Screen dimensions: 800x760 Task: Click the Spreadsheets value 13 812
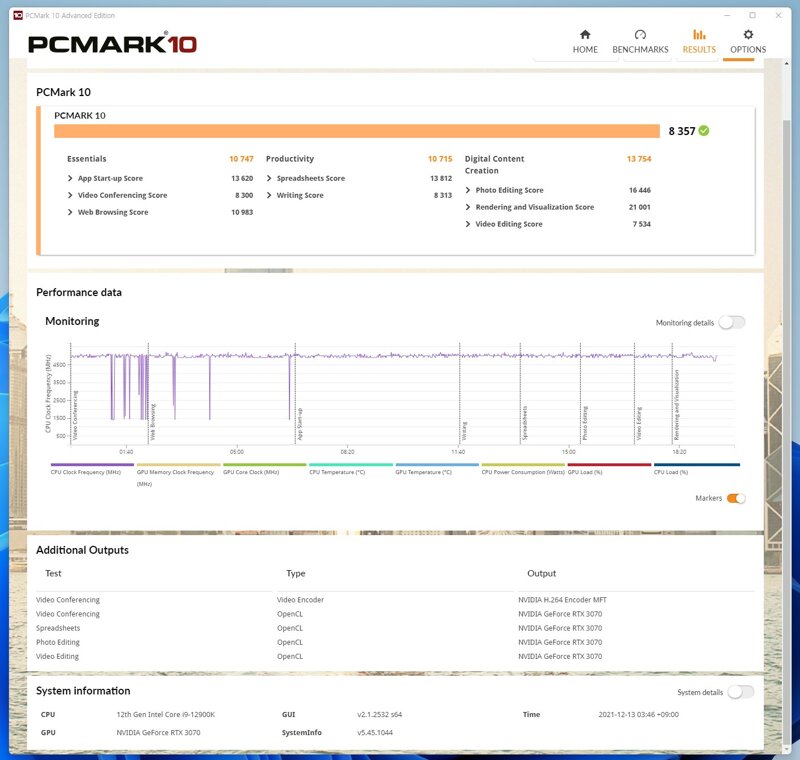point(441,178)
